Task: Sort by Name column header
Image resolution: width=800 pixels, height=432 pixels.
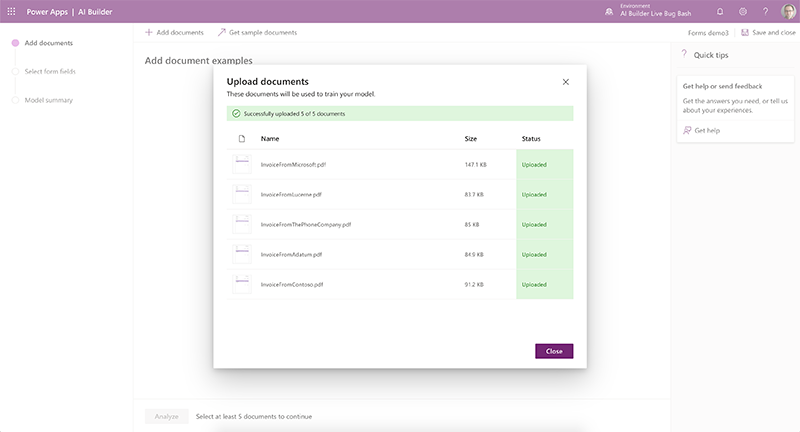Action: tap(270, 139)
